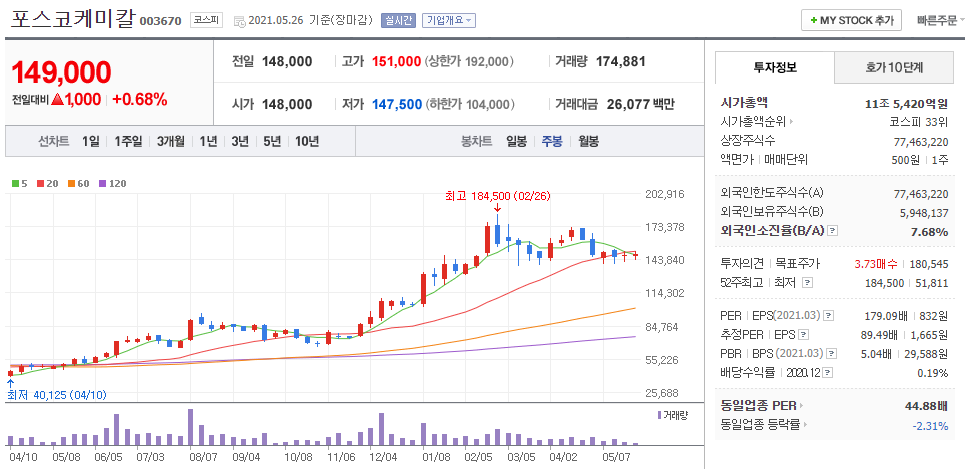Click the 7.68% foreign ownership ratio
This screenshot has height=469, width=971.
[x=931, y=232]
